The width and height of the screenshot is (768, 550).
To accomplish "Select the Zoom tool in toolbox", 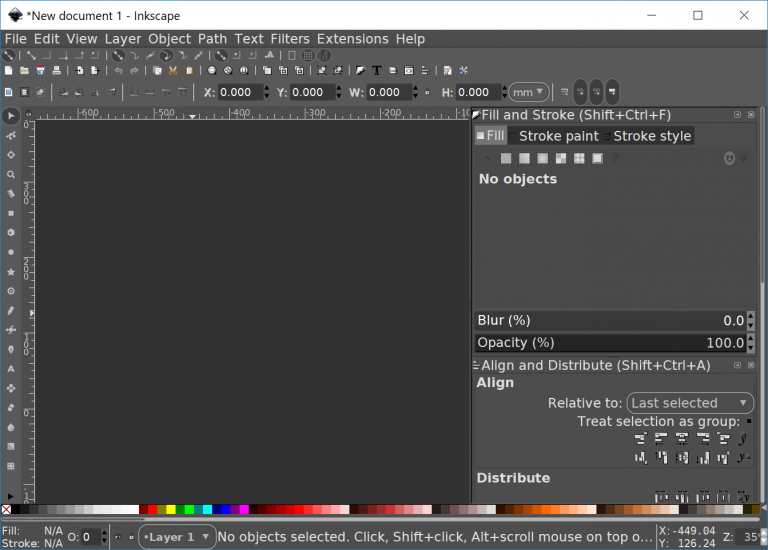I will (11, 174).
